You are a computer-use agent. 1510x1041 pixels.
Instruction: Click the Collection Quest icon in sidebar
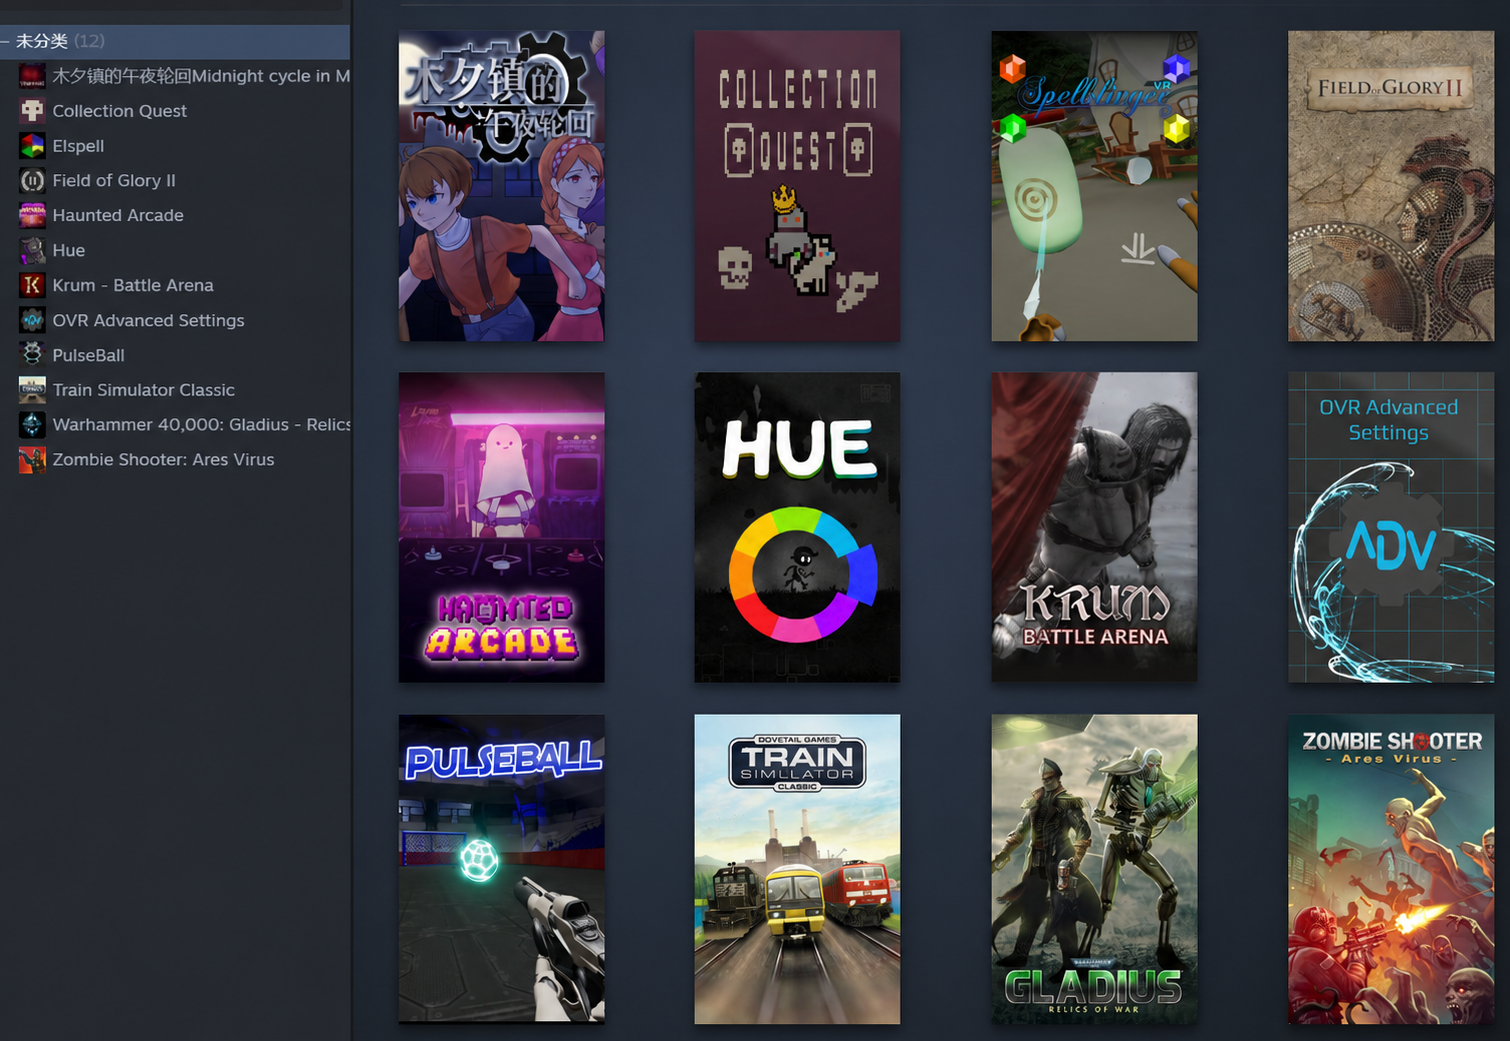pyautogui.click(x=32, y=111)
